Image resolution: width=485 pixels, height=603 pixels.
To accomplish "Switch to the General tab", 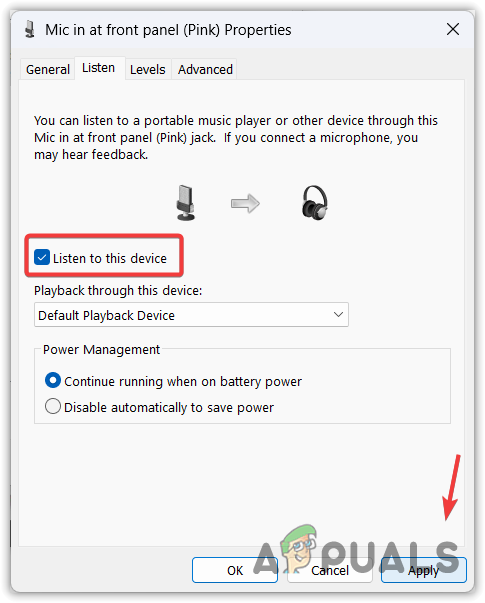I will [x=48, y=70].
